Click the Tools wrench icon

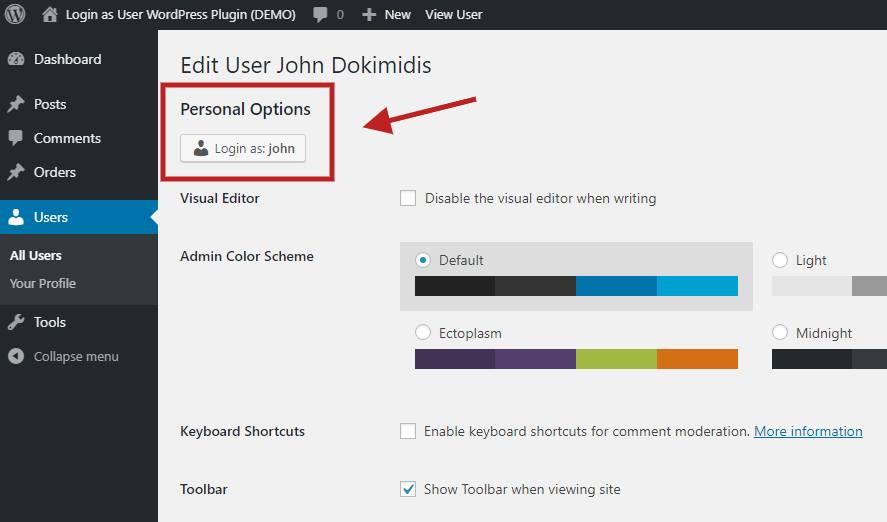(16, 322)
